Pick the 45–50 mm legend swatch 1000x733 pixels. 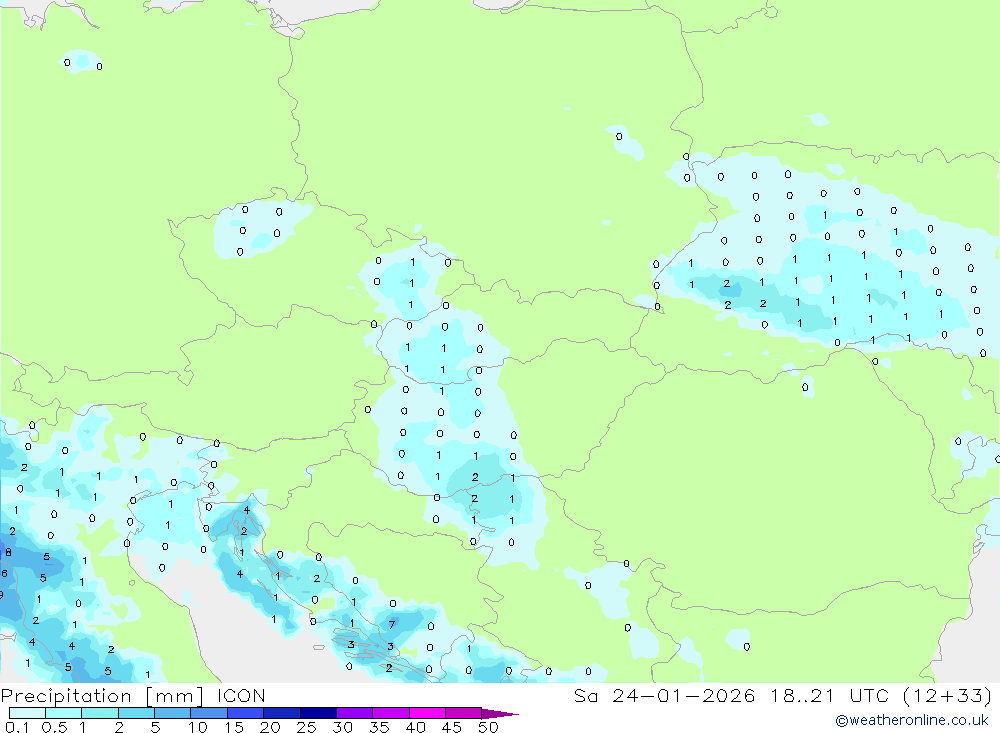[463, 713]
